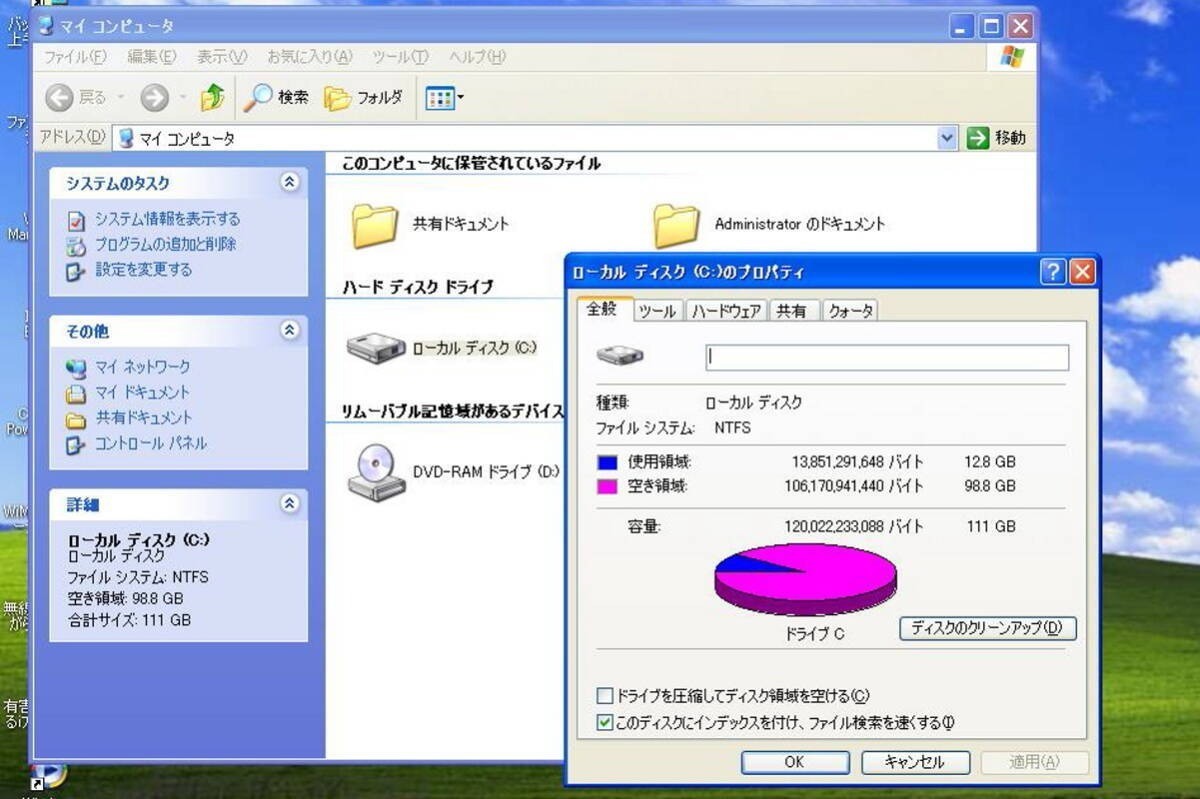Open the ファイル(F) menu
This screenshot has height=799, width=1200.
(74, 57)
